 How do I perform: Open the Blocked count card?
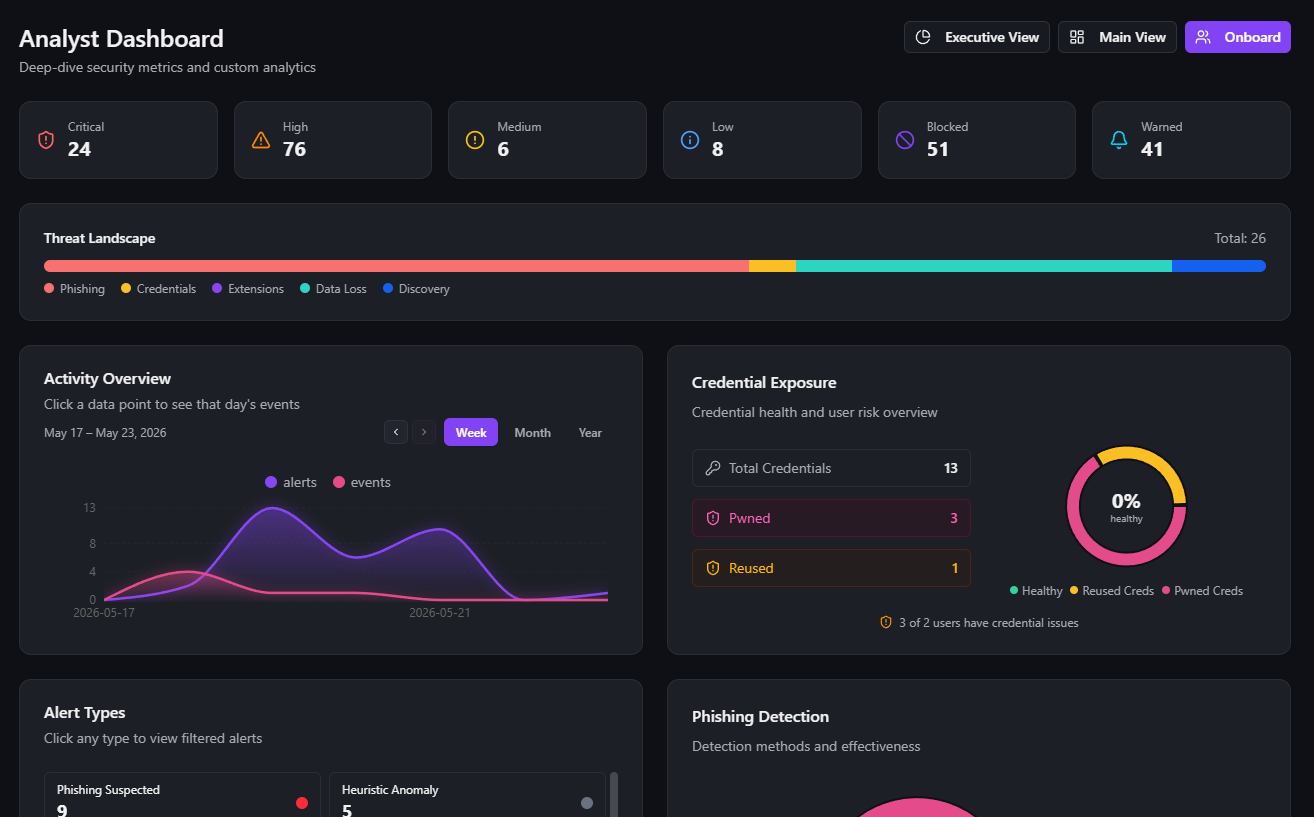977,140
